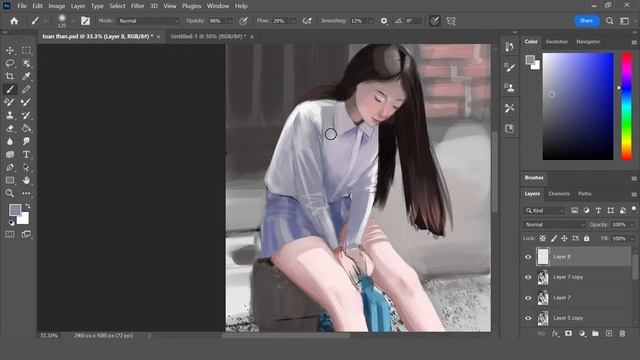Toggle lock image pixels brush icon

click(554, 238)
